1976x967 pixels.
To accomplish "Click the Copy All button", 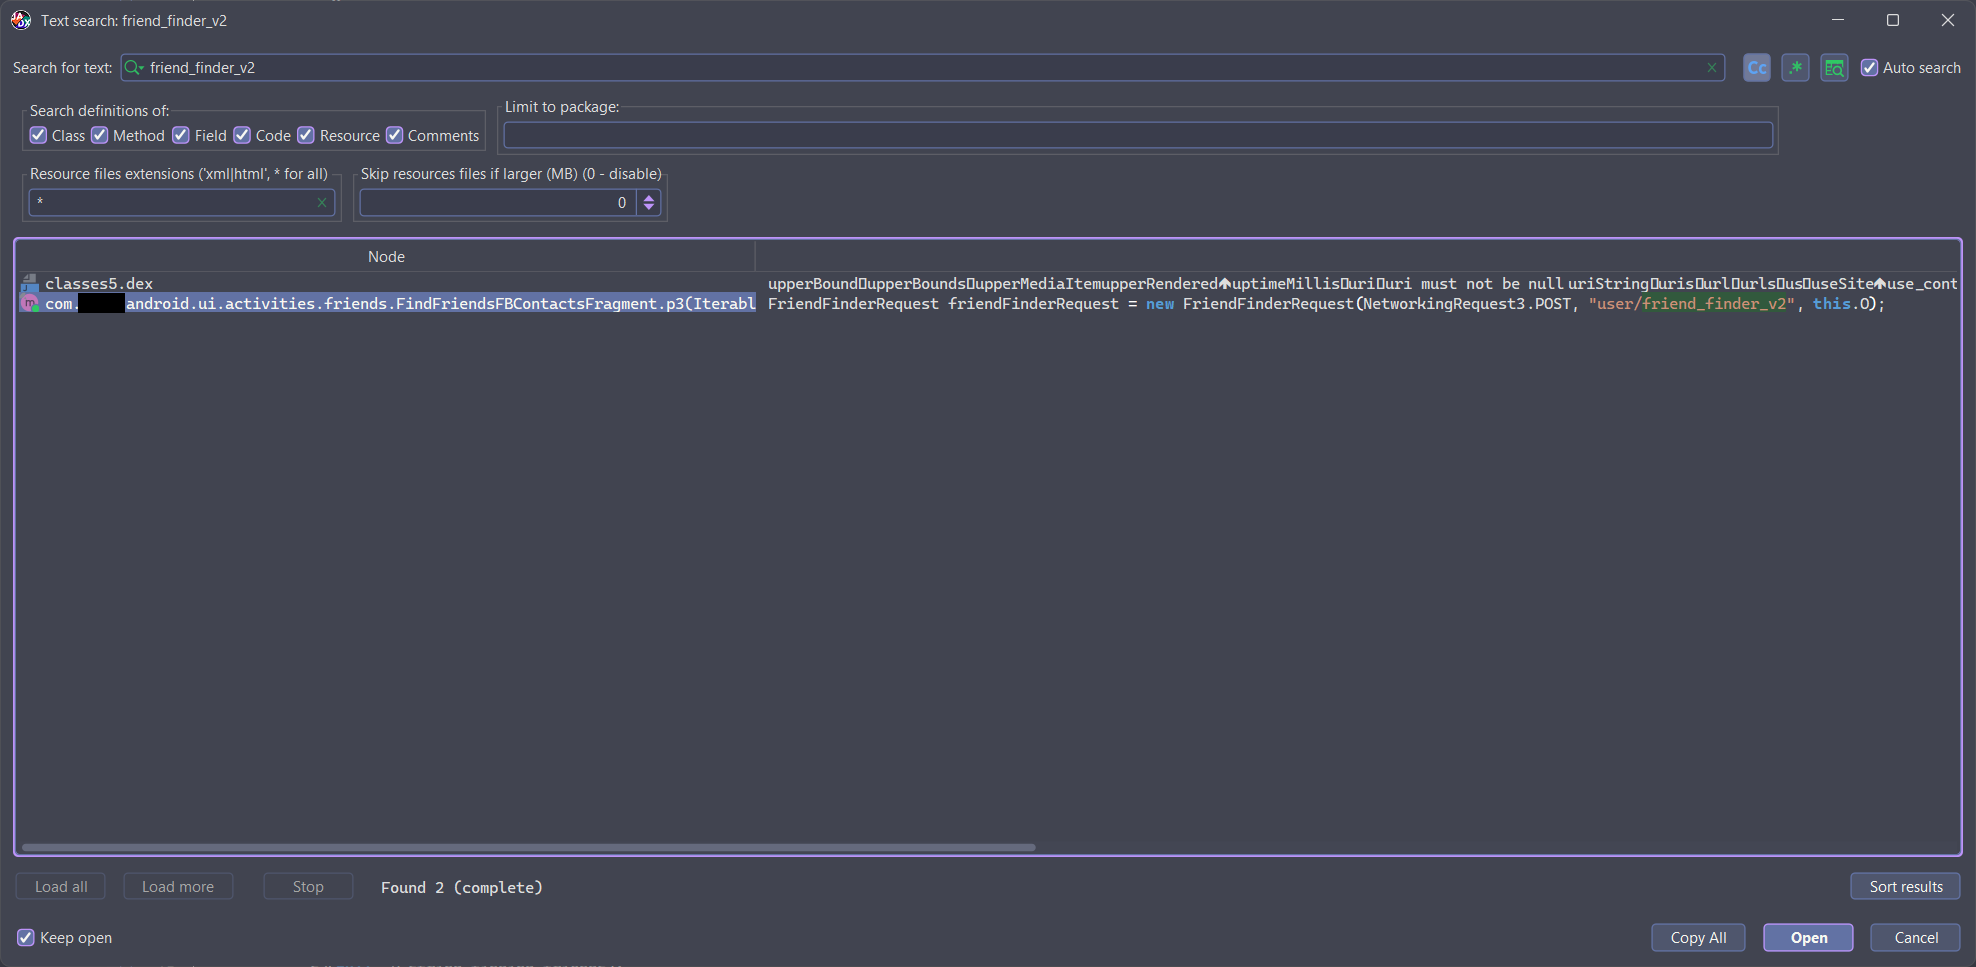I will (1698, 938).
